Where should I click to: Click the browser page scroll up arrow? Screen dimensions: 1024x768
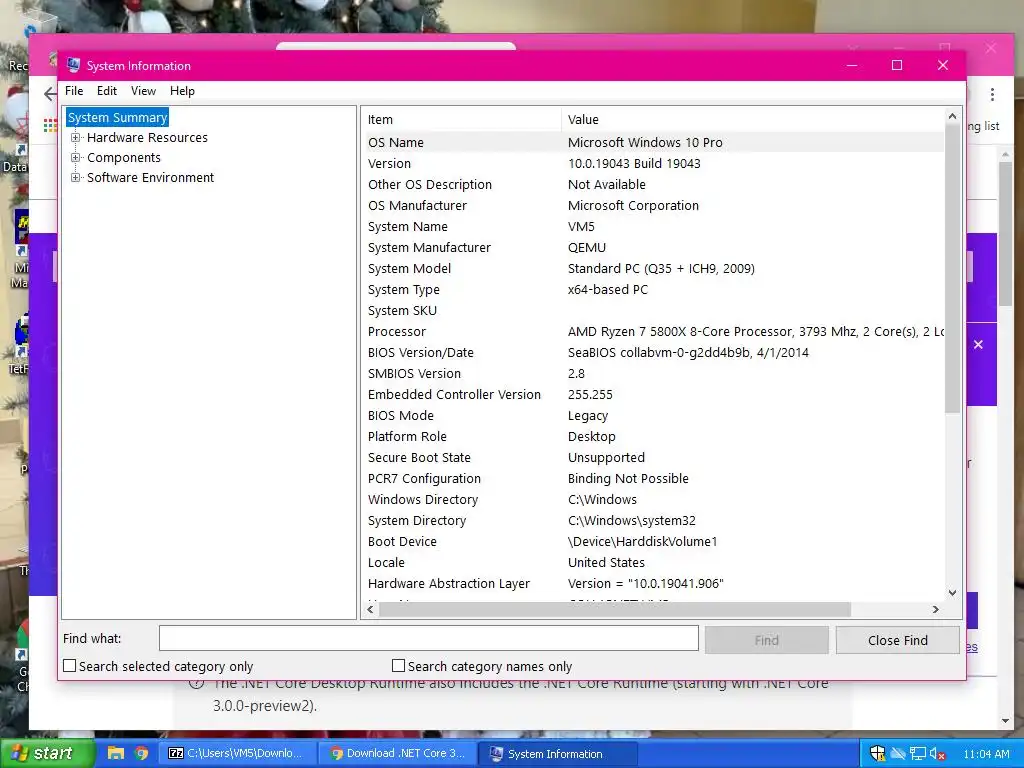point(1005,155)
